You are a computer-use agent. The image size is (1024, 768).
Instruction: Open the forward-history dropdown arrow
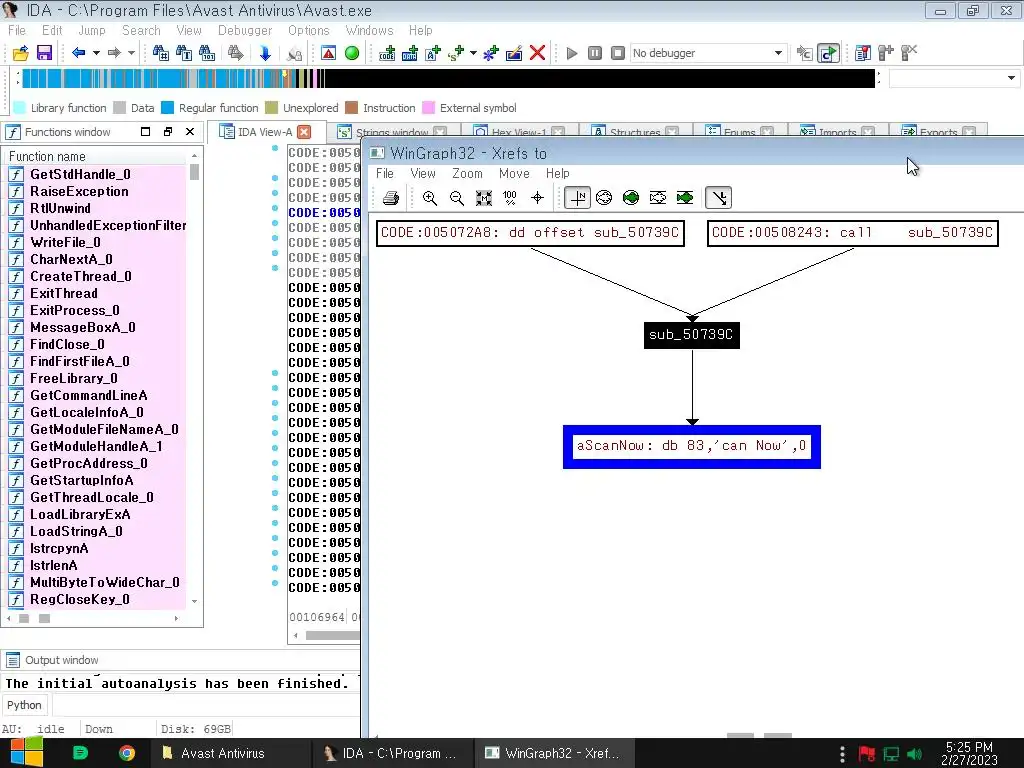click(x=131, y=53)
